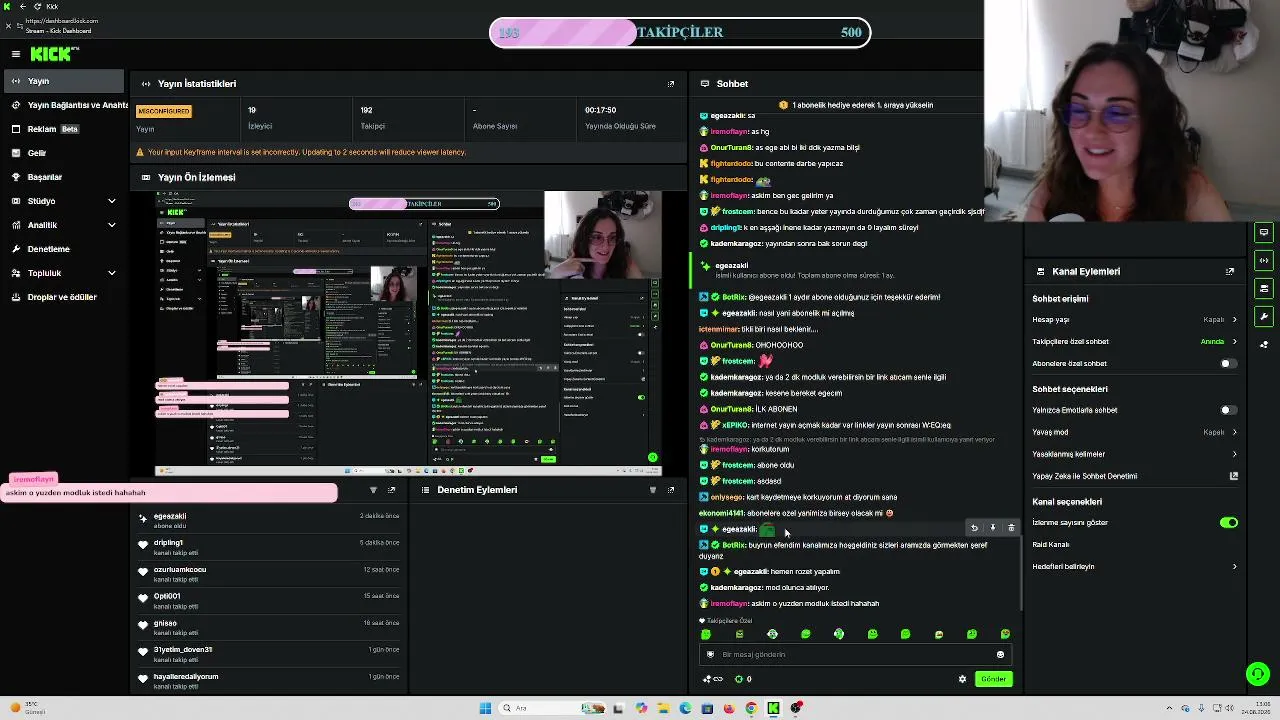Open chat settings gear icon
The width and height of the screenshot is (1280, 720).
(x=963, y=679)
